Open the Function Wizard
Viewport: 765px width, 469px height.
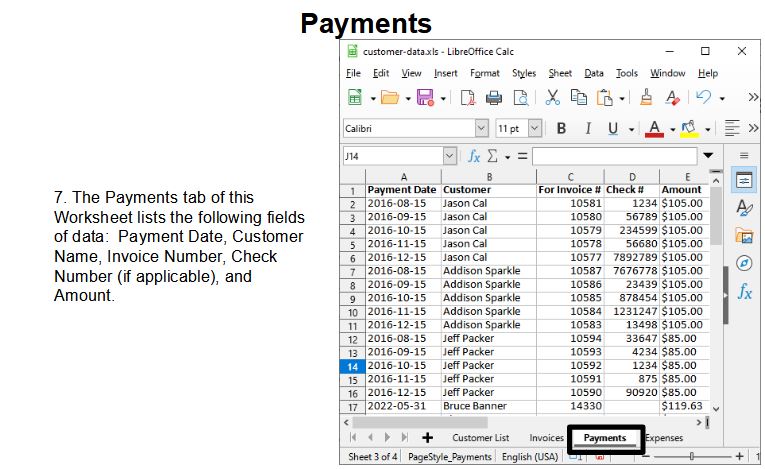tap(474, 156)
